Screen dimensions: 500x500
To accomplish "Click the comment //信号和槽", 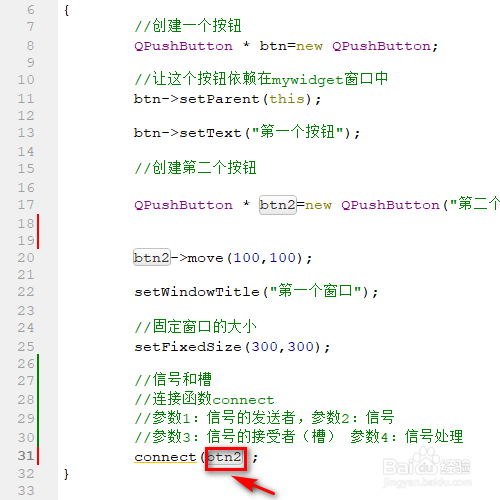I will point(173,379).
